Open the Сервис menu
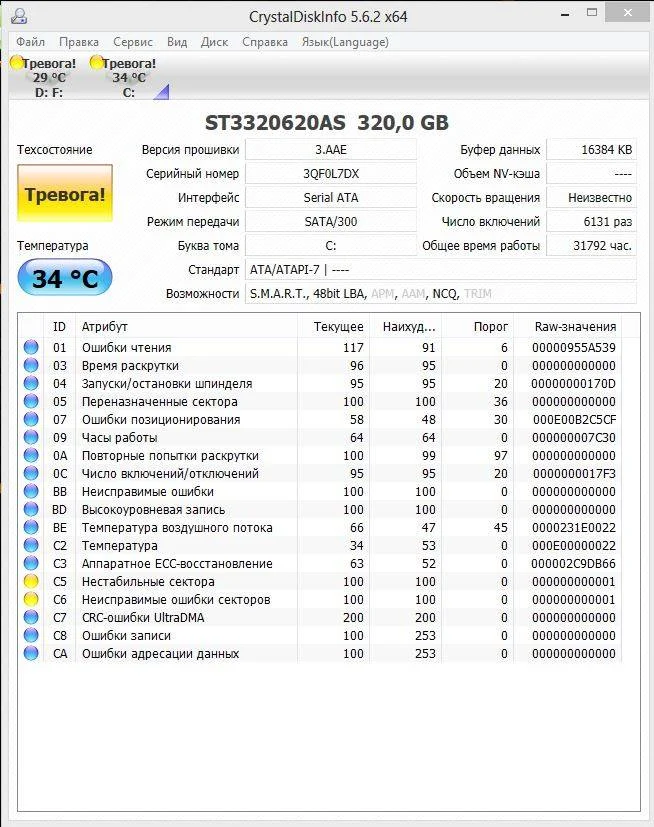Screen dimensions: 654x827 [x=132, y=42]
